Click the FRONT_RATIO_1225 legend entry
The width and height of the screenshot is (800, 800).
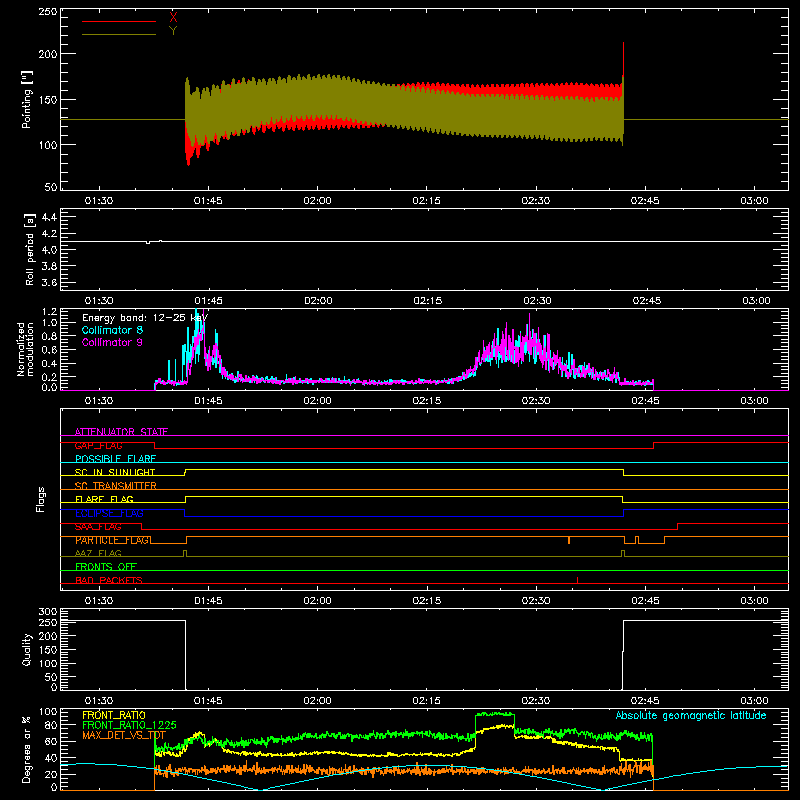click(x=130, y=726)
